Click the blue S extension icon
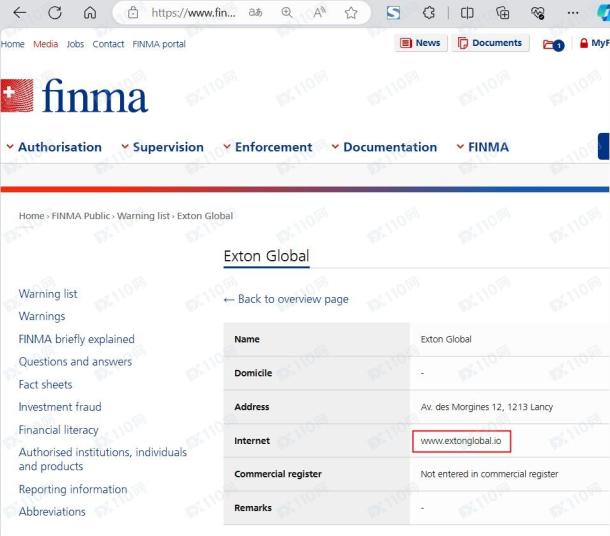The width and height of the screenshot is (610, 536). coord(393,13)
